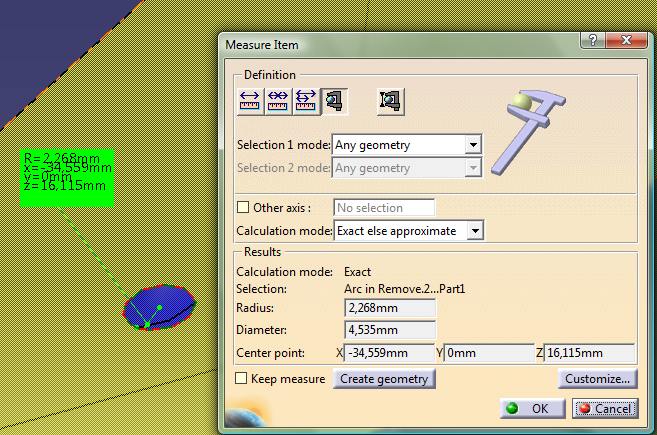
Task: Click Measure Between in fan mode icon
Action: click(305, 100)
